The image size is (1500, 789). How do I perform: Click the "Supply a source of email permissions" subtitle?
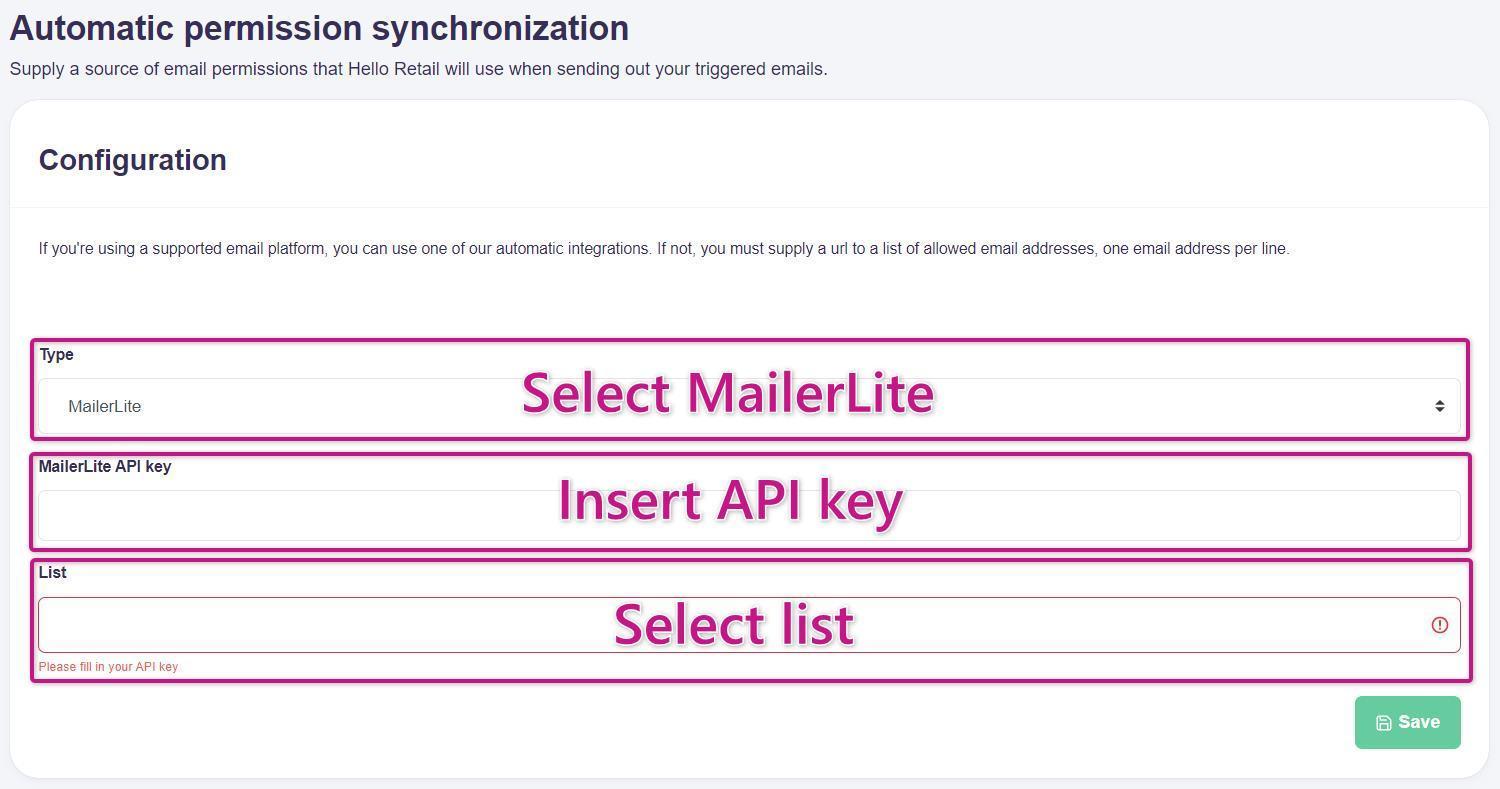(418, 69)
